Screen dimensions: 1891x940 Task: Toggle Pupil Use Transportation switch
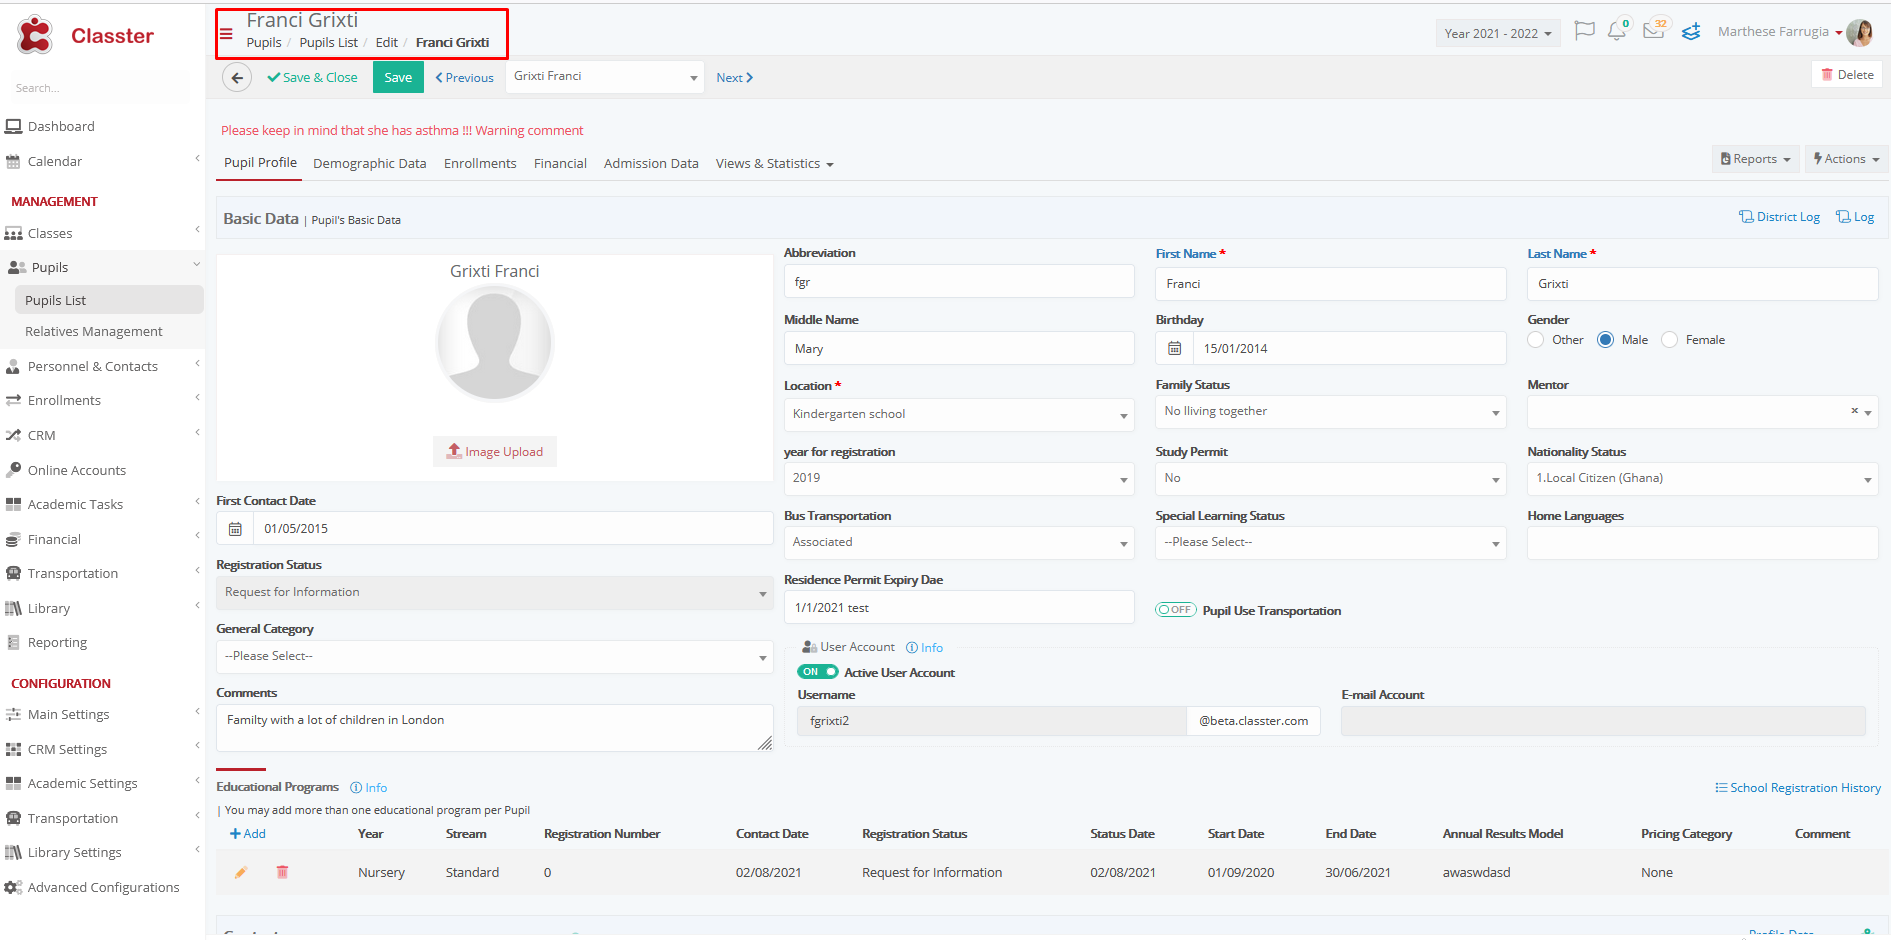(x=1176, y=610)
